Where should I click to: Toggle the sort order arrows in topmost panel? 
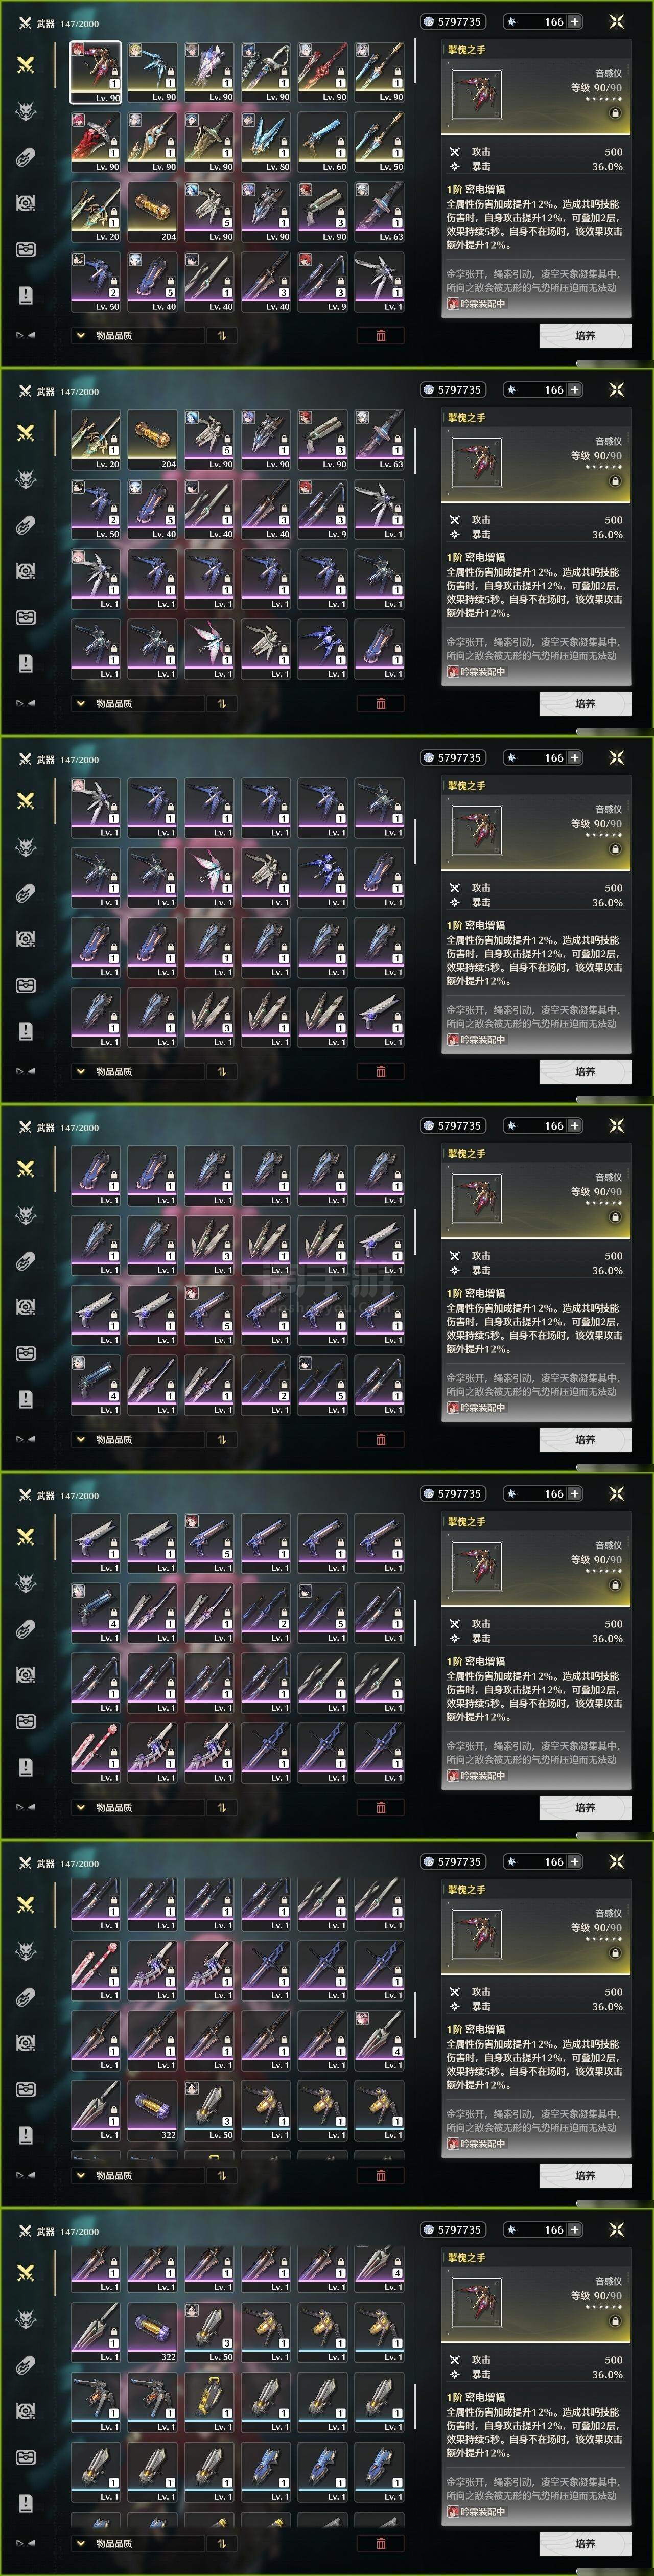(x=222, y=336)
